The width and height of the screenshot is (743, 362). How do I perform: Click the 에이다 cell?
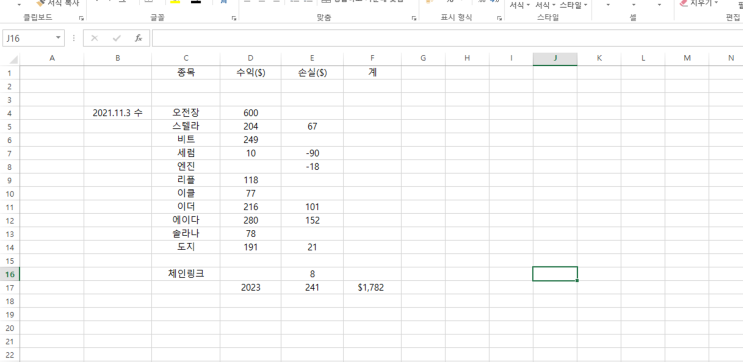click(x=186, y=220)
